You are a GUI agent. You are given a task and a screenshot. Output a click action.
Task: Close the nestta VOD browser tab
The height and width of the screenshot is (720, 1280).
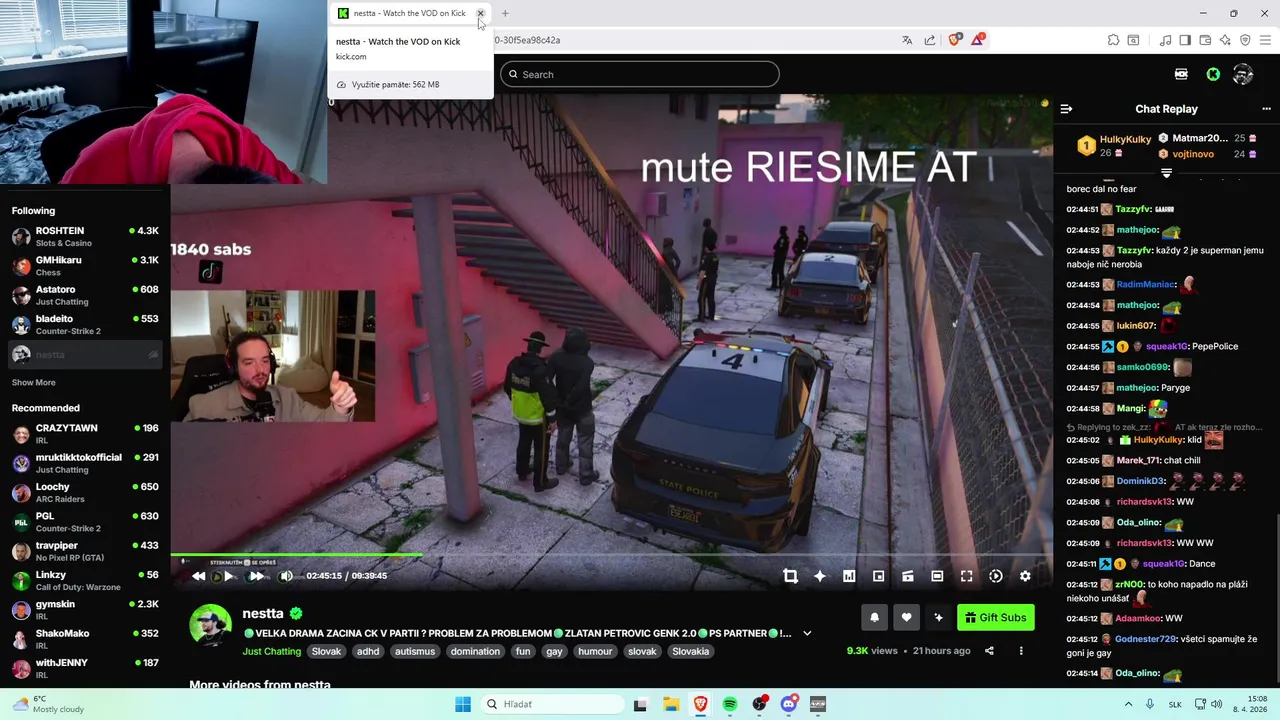[x=480, y=13]
